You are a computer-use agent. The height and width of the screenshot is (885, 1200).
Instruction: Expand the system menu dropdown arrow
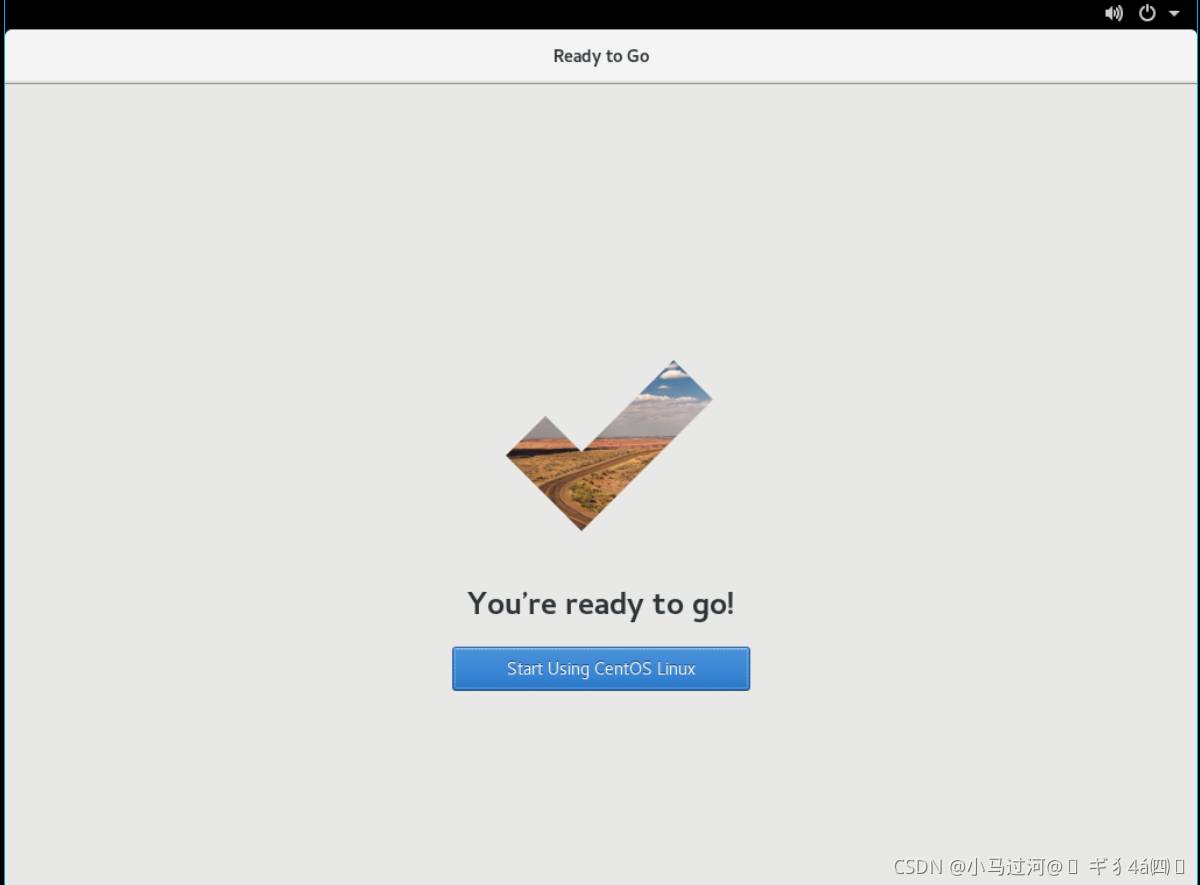tap(1174, 14)
